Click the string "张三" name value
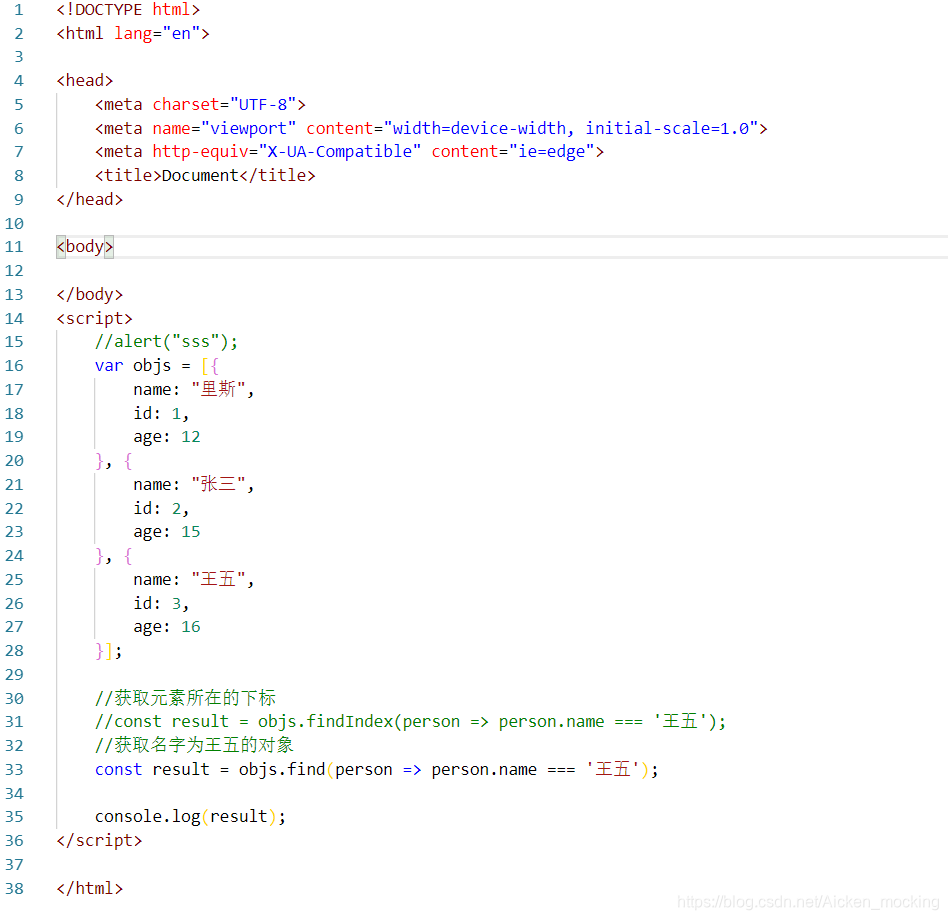 (218, 484)
